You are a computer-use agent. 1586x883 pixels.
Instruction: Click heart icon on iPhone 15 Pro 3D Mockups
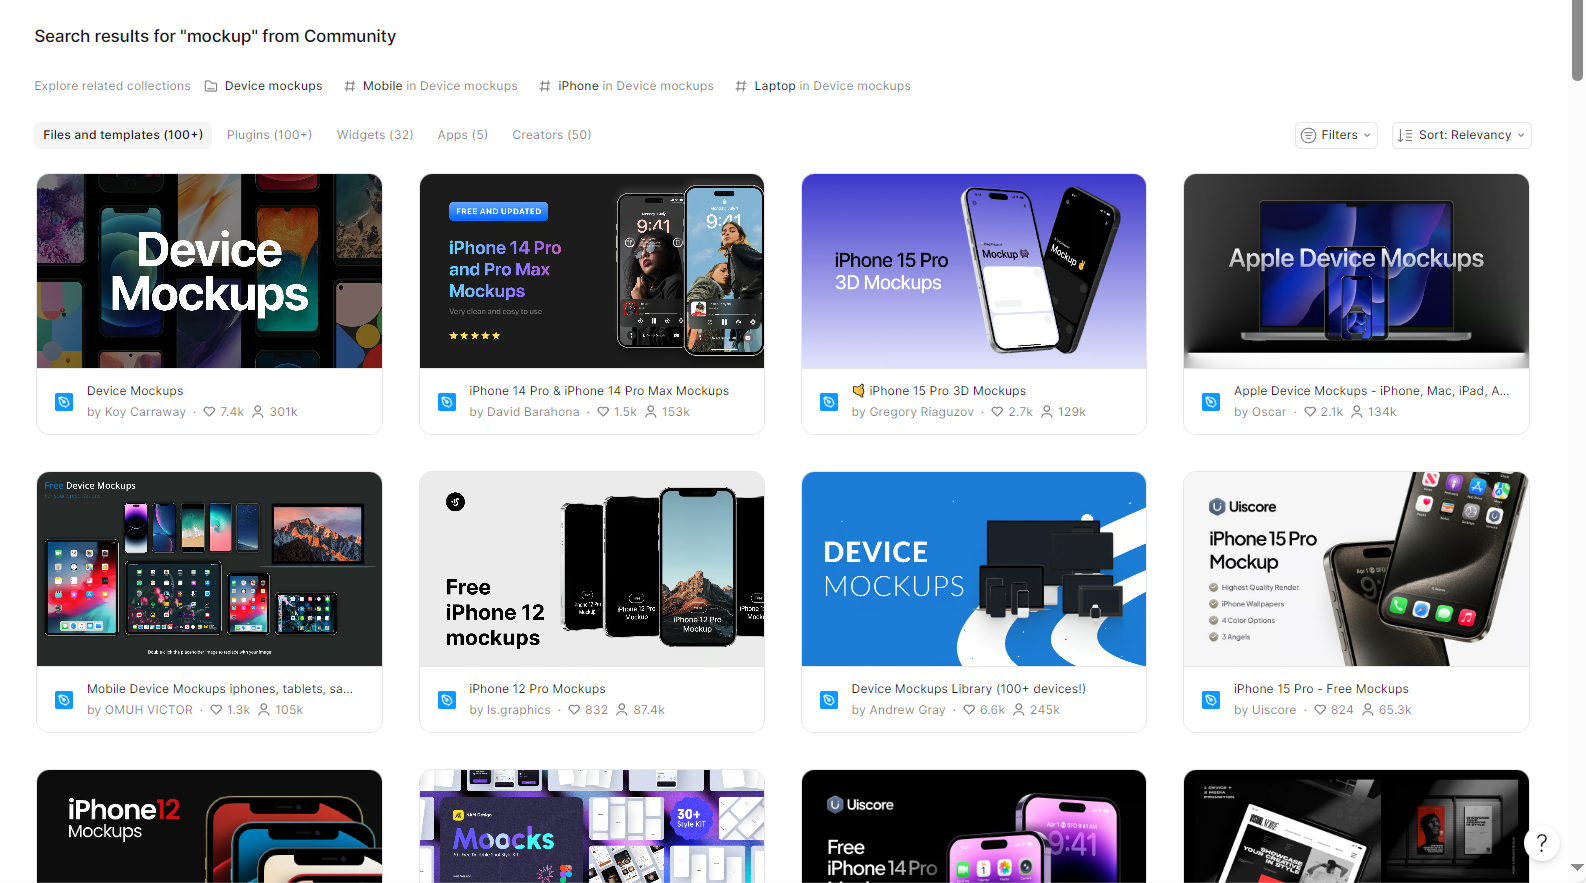(997, 412)
